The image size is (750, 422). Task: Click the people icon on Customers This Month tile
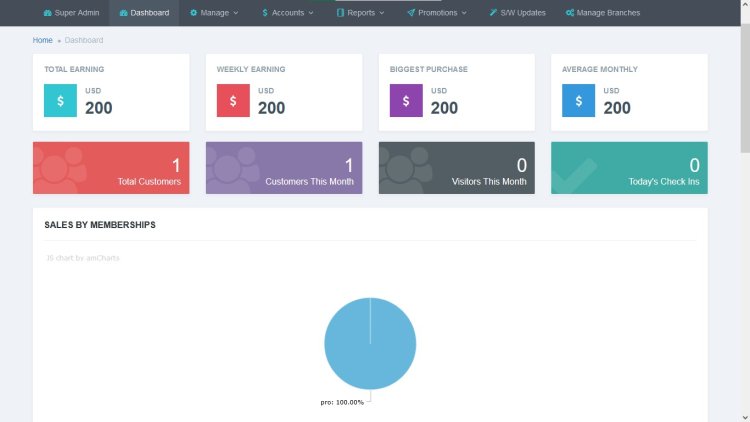[x=232, y=170]
